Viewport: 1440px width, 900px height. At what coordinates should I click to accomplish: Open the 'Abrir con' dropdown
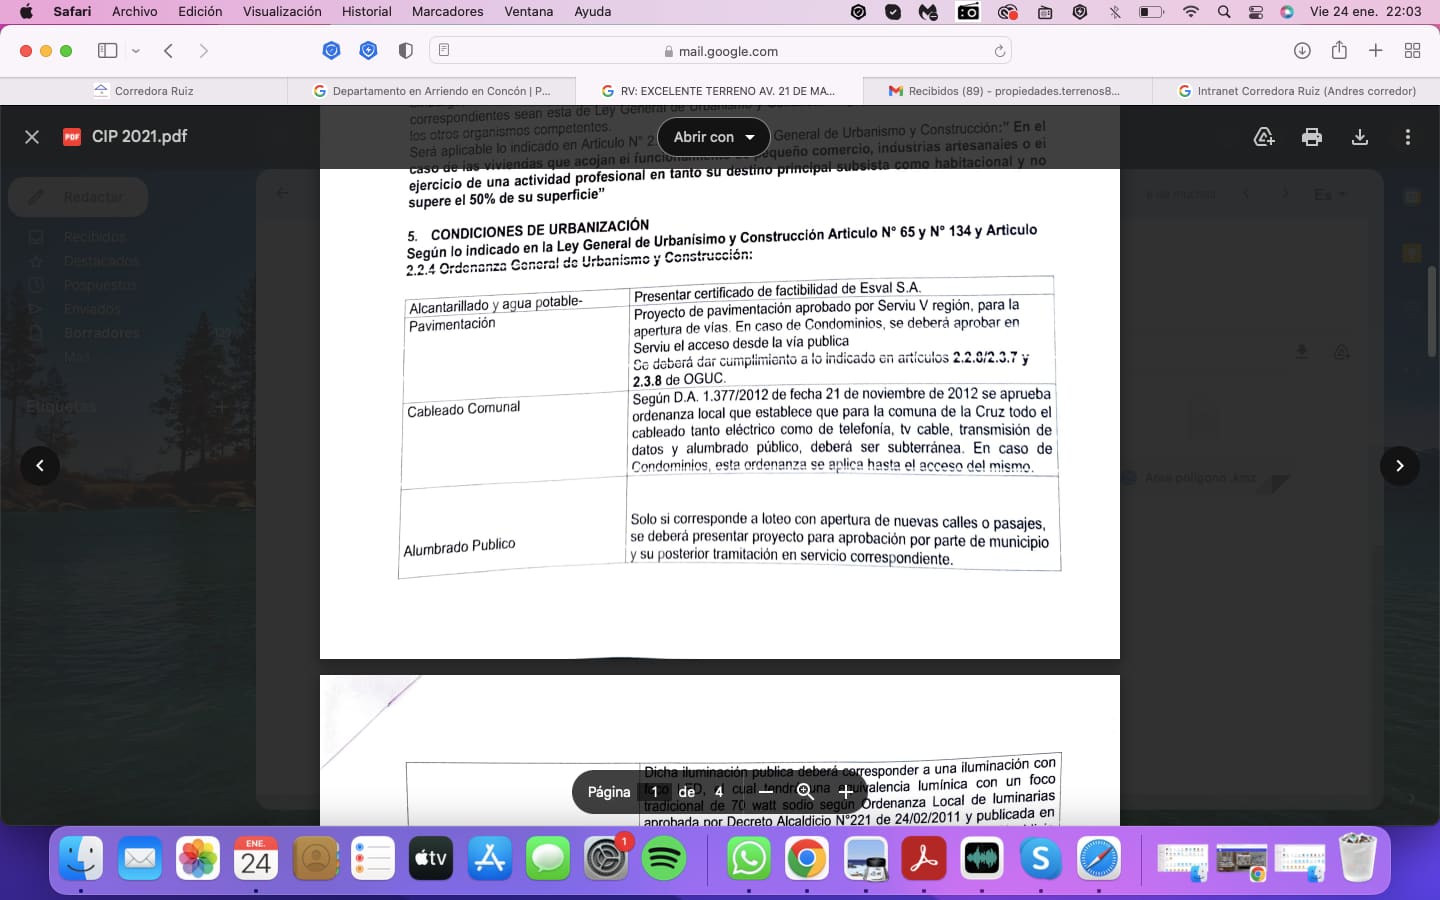pos(714,137)
